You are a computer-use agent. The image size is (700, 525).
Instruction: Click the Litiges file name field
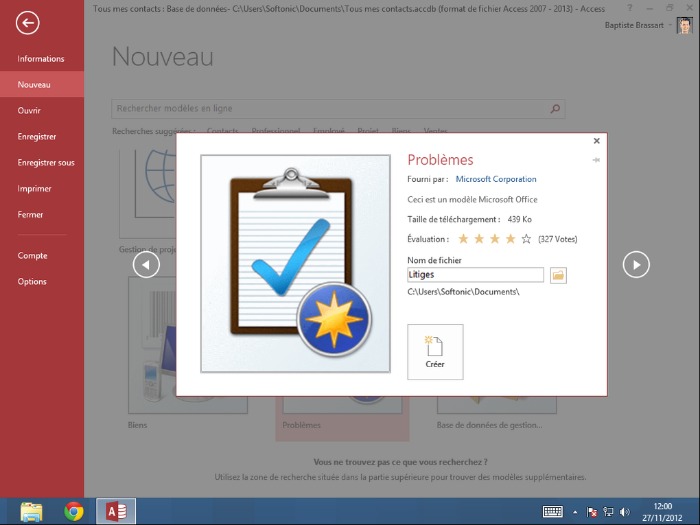click(x=475, y=275)
